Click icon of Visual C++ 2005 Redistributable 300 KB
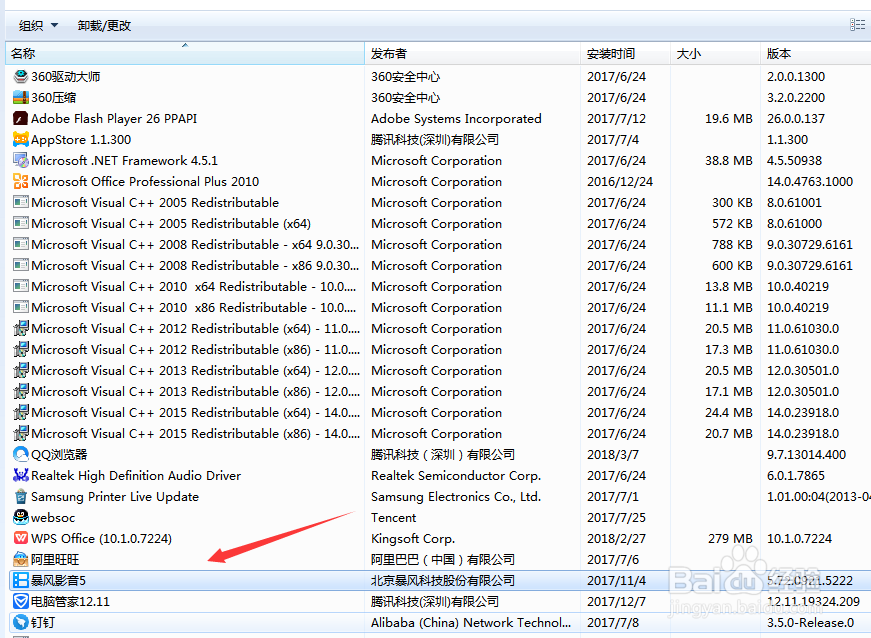 point(21,203)
